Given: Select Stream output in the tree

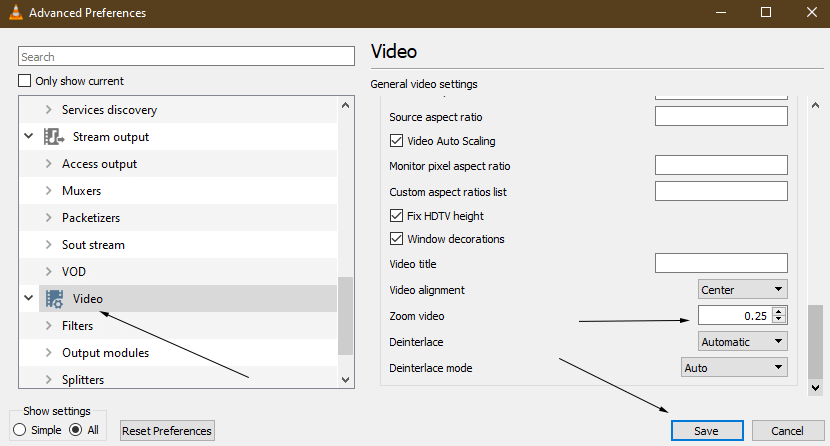Looking at the screenshot, I should [x=111, y=136].
